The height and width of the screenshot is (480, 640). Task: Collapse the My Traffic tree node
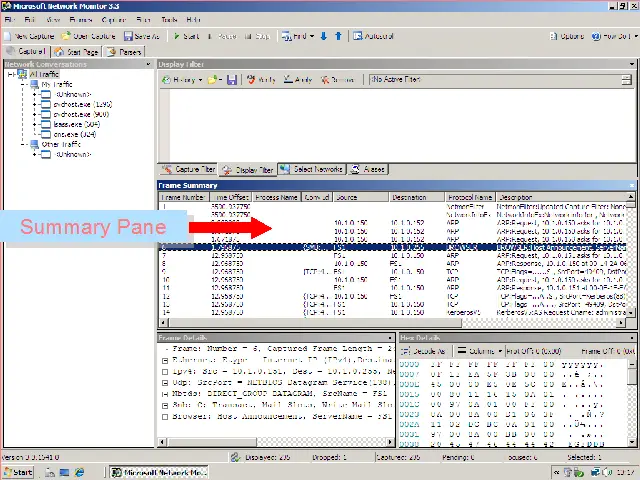[22, 84]
